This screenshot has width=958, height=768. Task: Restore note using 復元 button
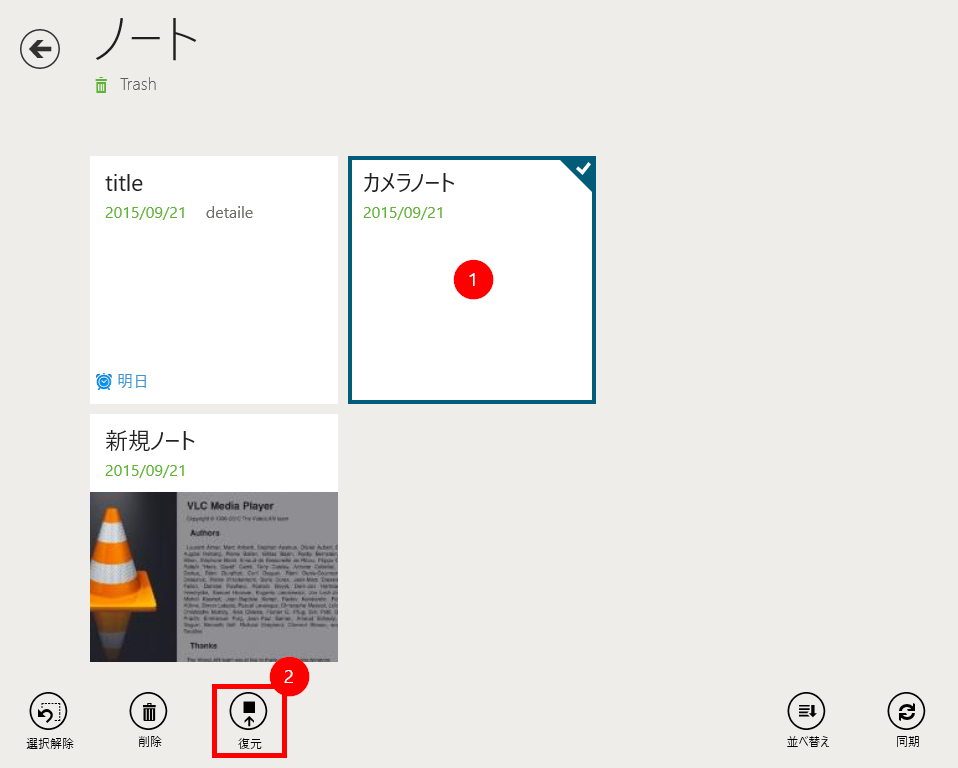(249, 721)
